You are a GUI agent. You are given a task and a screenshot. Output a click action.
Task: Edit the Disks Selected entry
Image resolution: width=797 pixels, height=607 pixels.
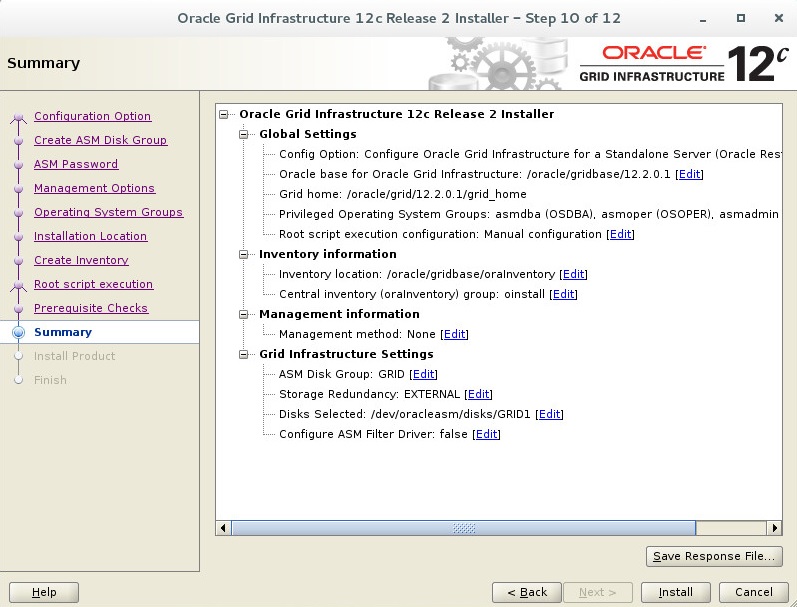(549, 414)
